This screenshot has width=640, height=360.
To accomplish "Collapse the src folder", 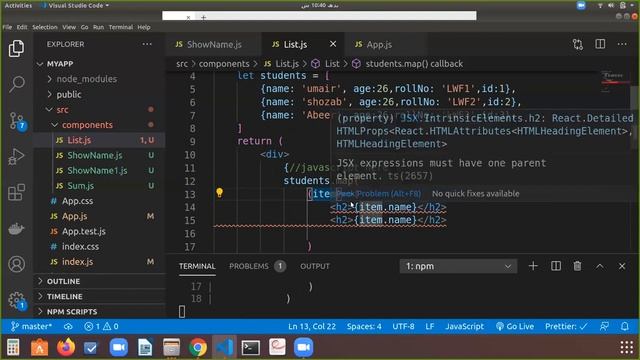I will [62, 110].
